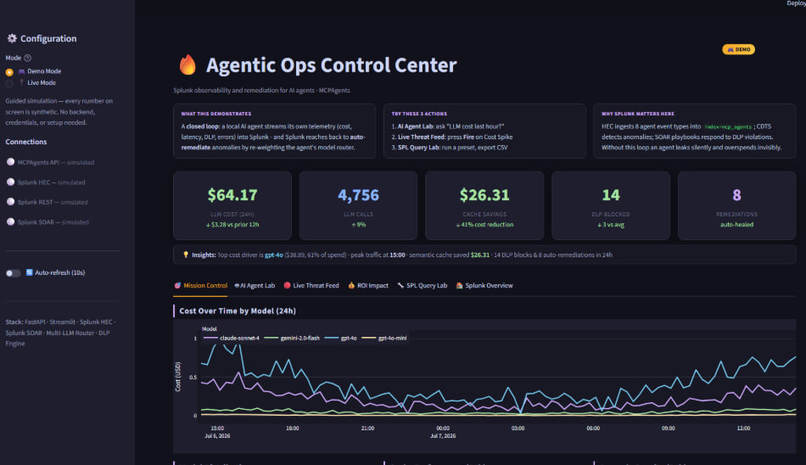Click the '+$3.28 vs prior 12h' text
The height and width of the screenshot is (465, 806).
point(232,225)
